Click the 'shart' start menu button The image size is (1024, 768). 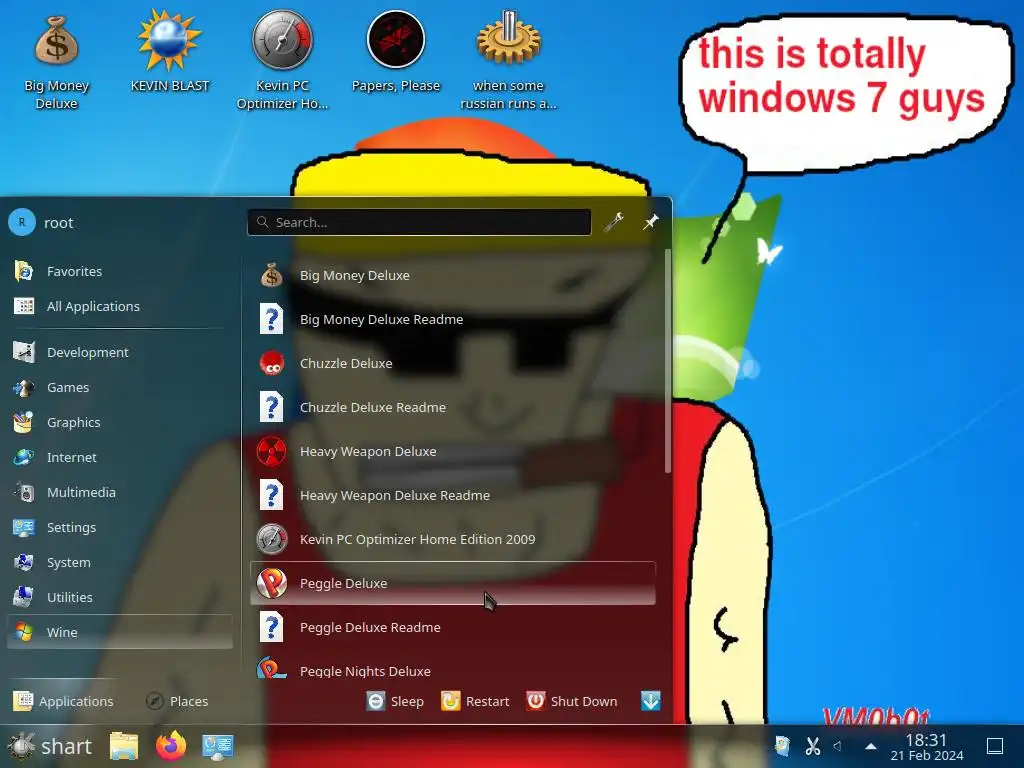50,746
